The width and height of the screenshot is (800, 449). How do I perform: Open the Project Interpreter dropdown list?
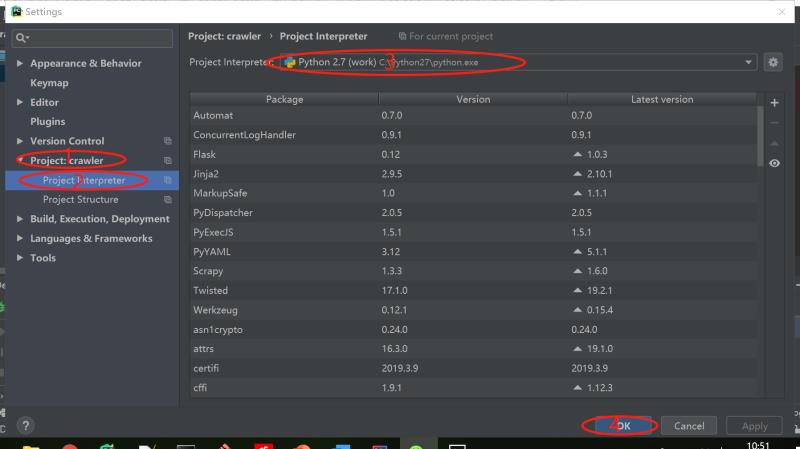[x=748, y=62]
